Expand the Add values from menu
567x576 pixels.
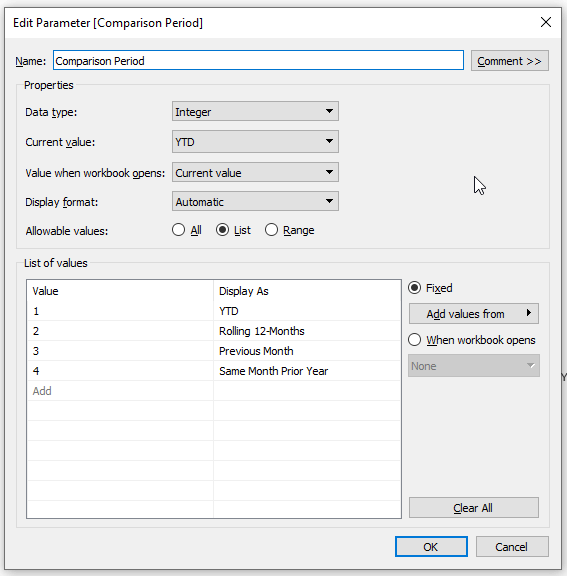point(474,314)
